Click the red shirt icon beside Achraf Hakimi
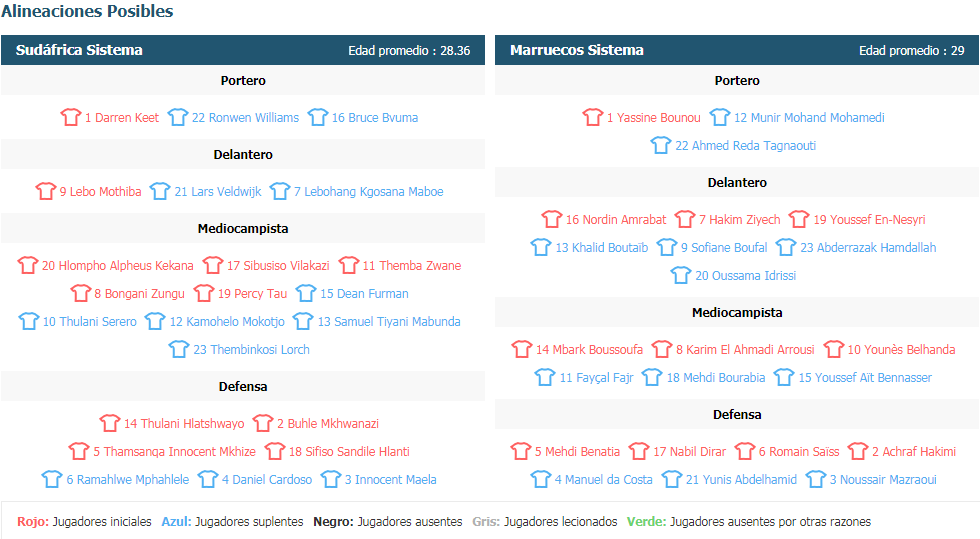 click(x=858, y=451)
